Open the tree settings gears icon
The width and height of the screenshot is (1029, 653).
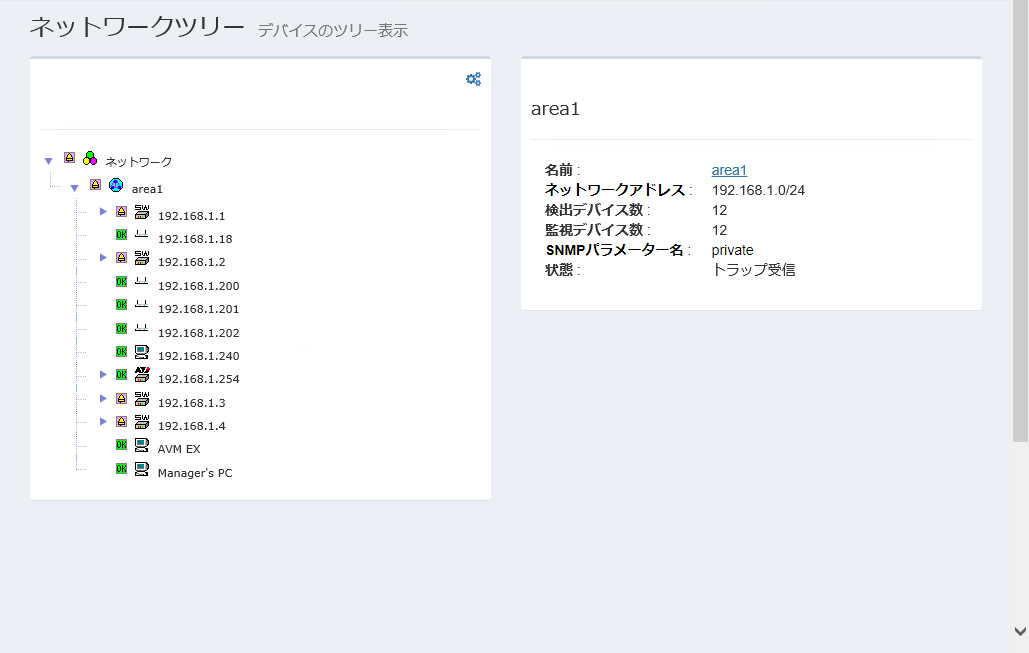[473, 79]
